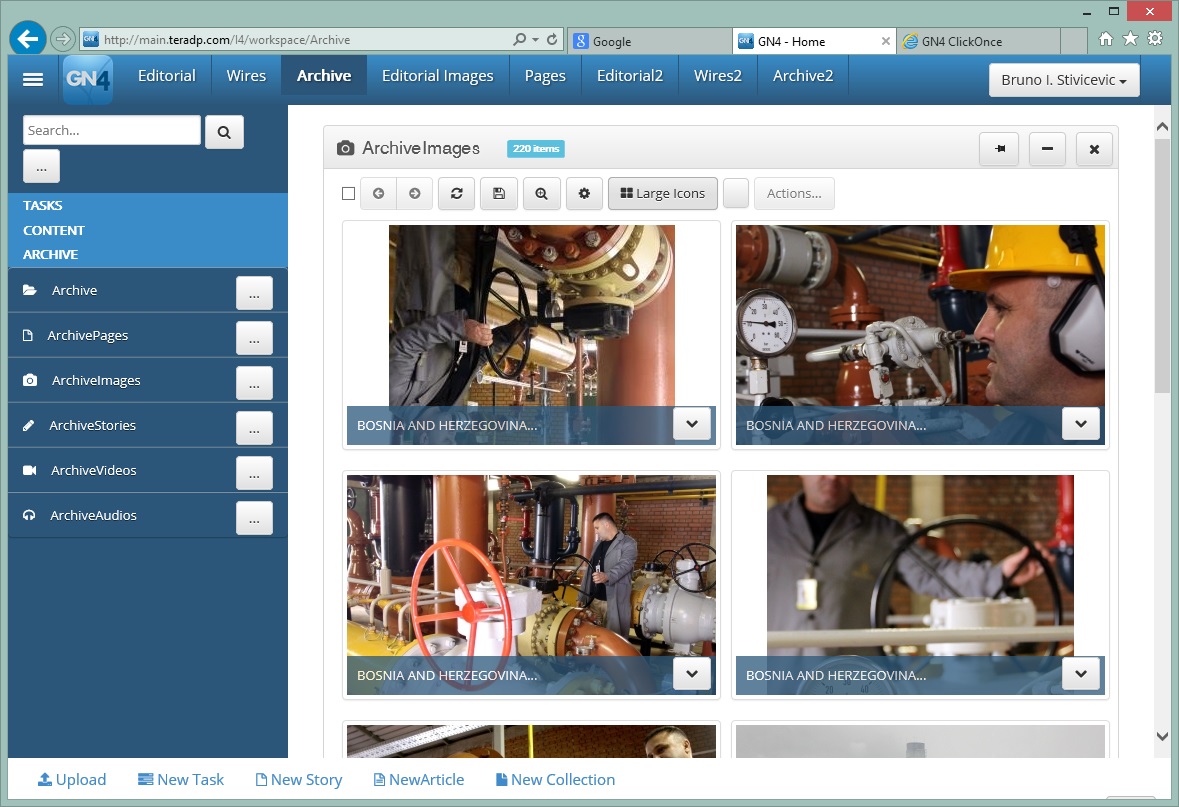Expand dropdown on image with red valve wheel
The height and width of the screenshot is (807, 1179).
click(692, 674)
